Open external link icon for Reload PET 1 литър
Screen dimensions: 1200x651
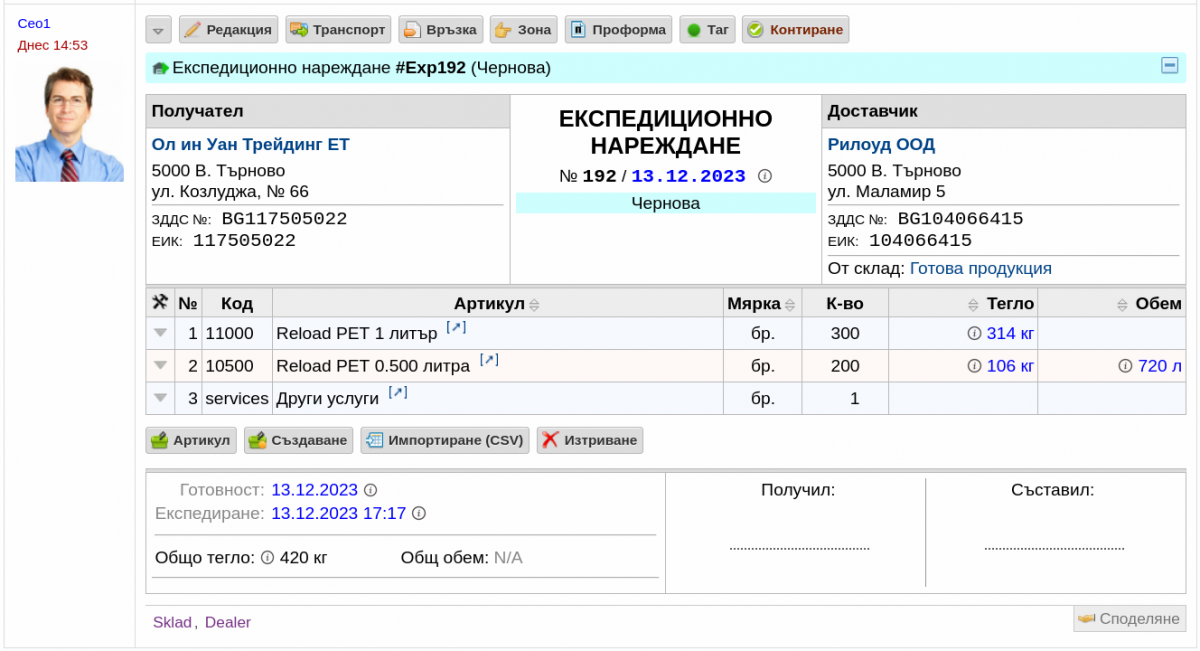click(456, 328)
